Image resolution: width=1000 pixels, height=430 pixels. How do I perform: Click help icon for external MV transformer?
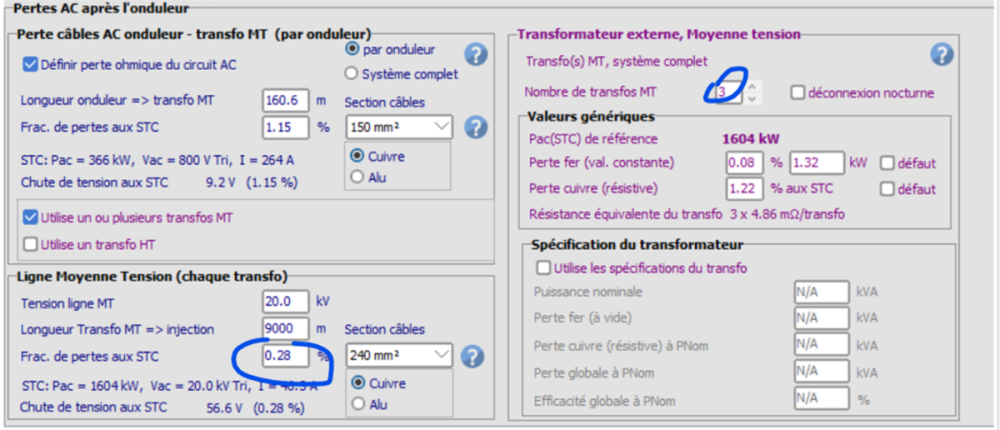pyautogui.click(x=941, y=54)
